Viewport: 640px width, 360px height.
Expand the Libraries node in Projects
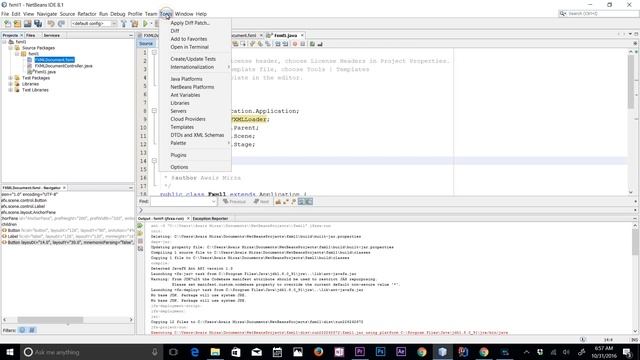(x=11, y=84)
